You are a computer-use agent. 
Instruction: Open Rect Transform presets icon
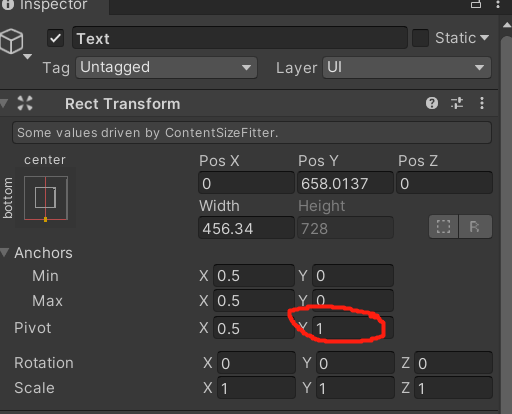[457, 103]
